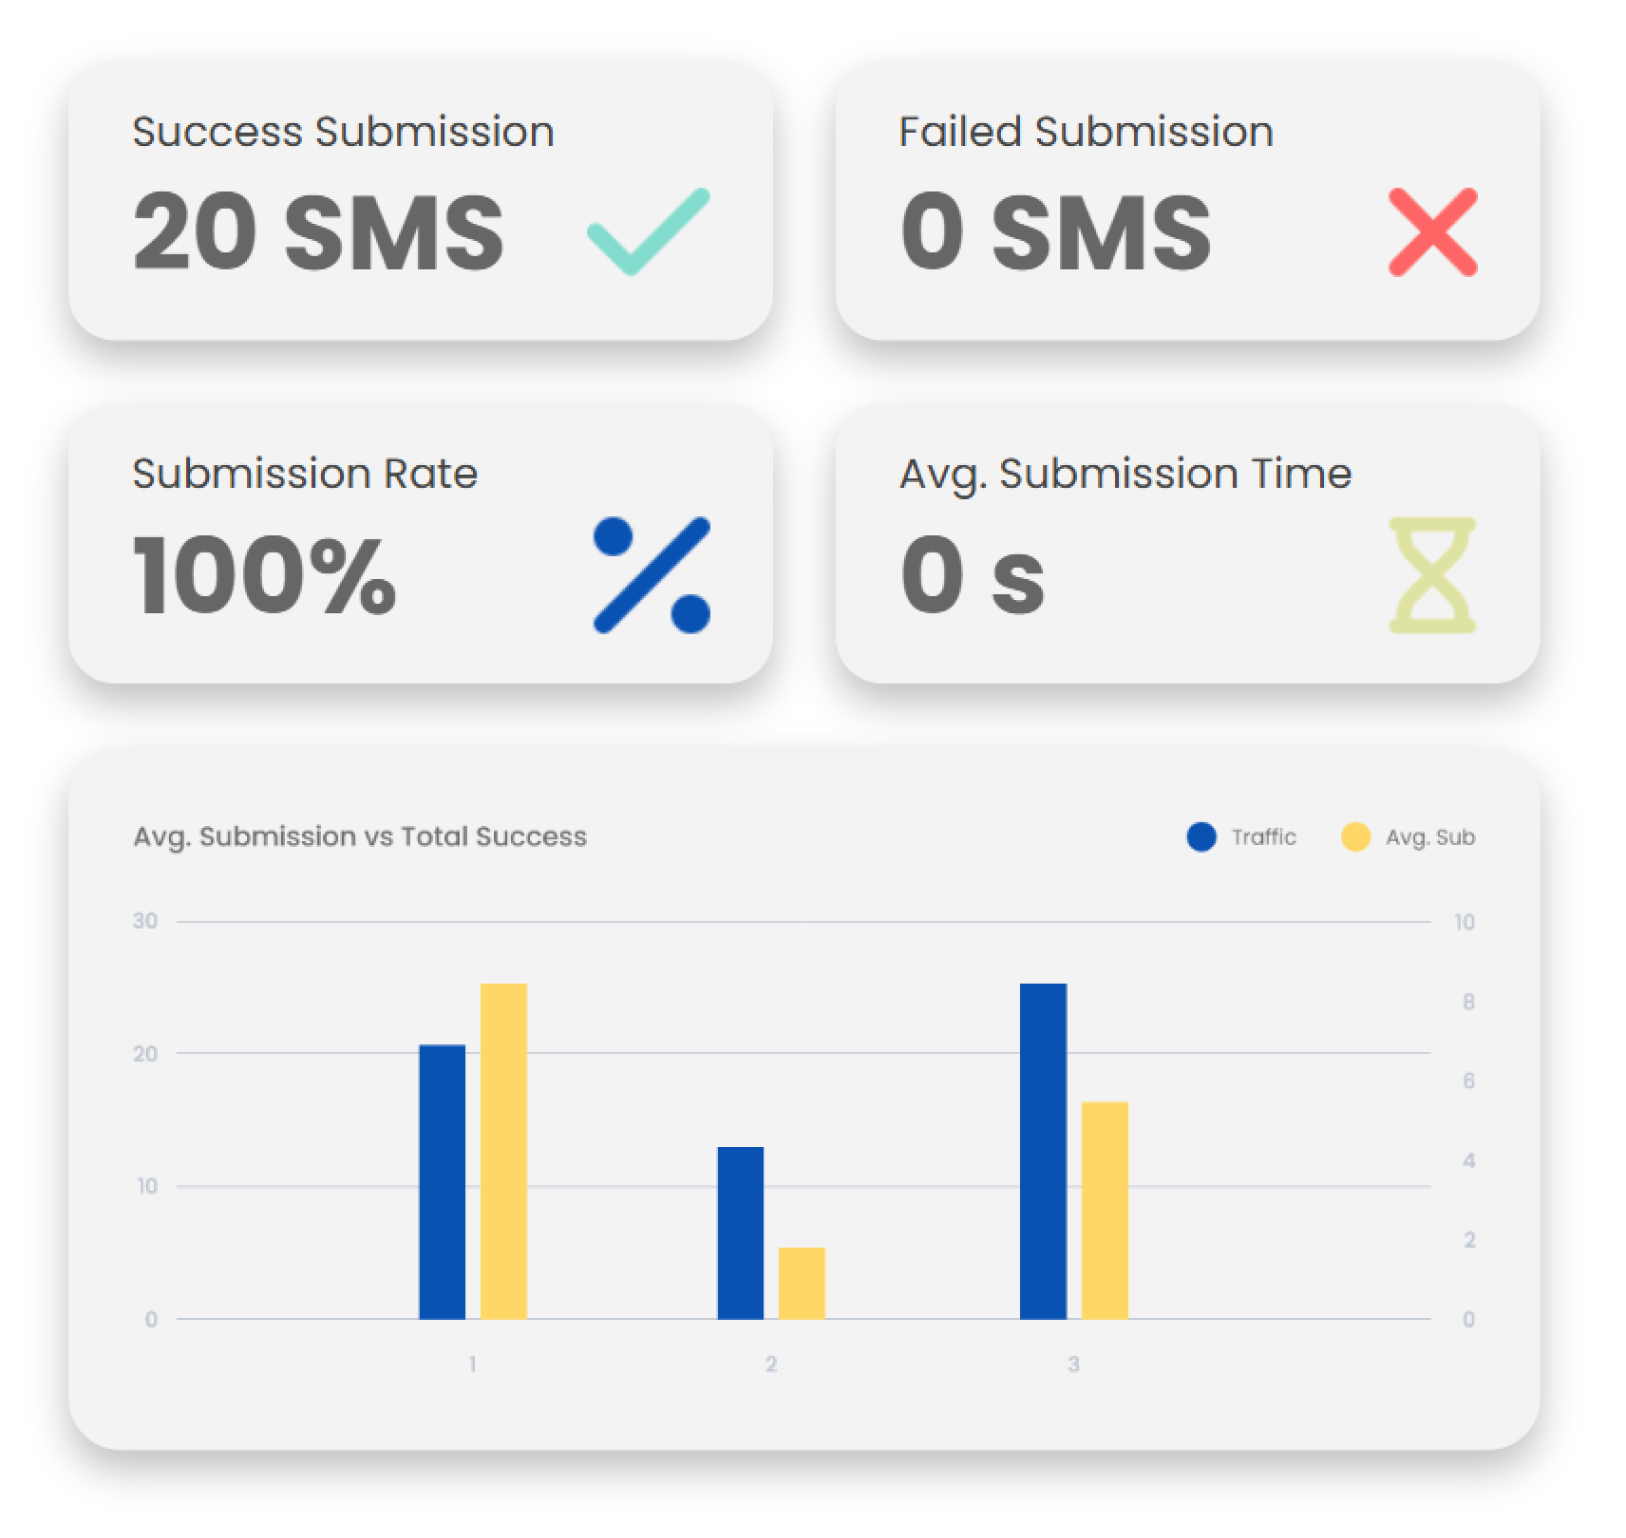1626x1538 pixels.
Task: Click the blue Traffic legend dot
Action: pyautogui.click(x=1201, y=837)
